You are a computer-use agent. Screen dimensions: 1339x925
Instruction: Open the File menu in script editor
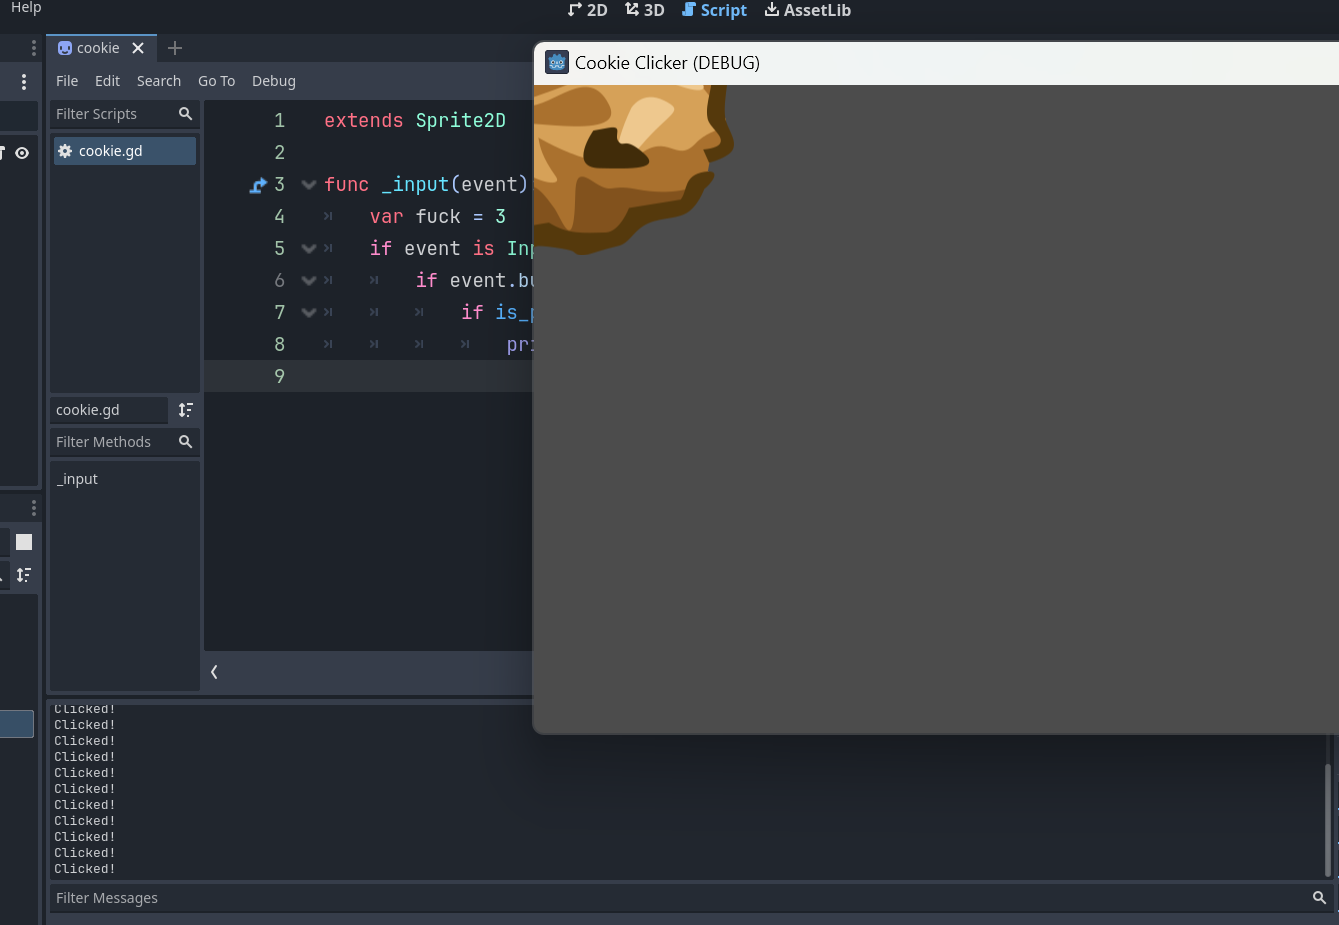[67, 81]
